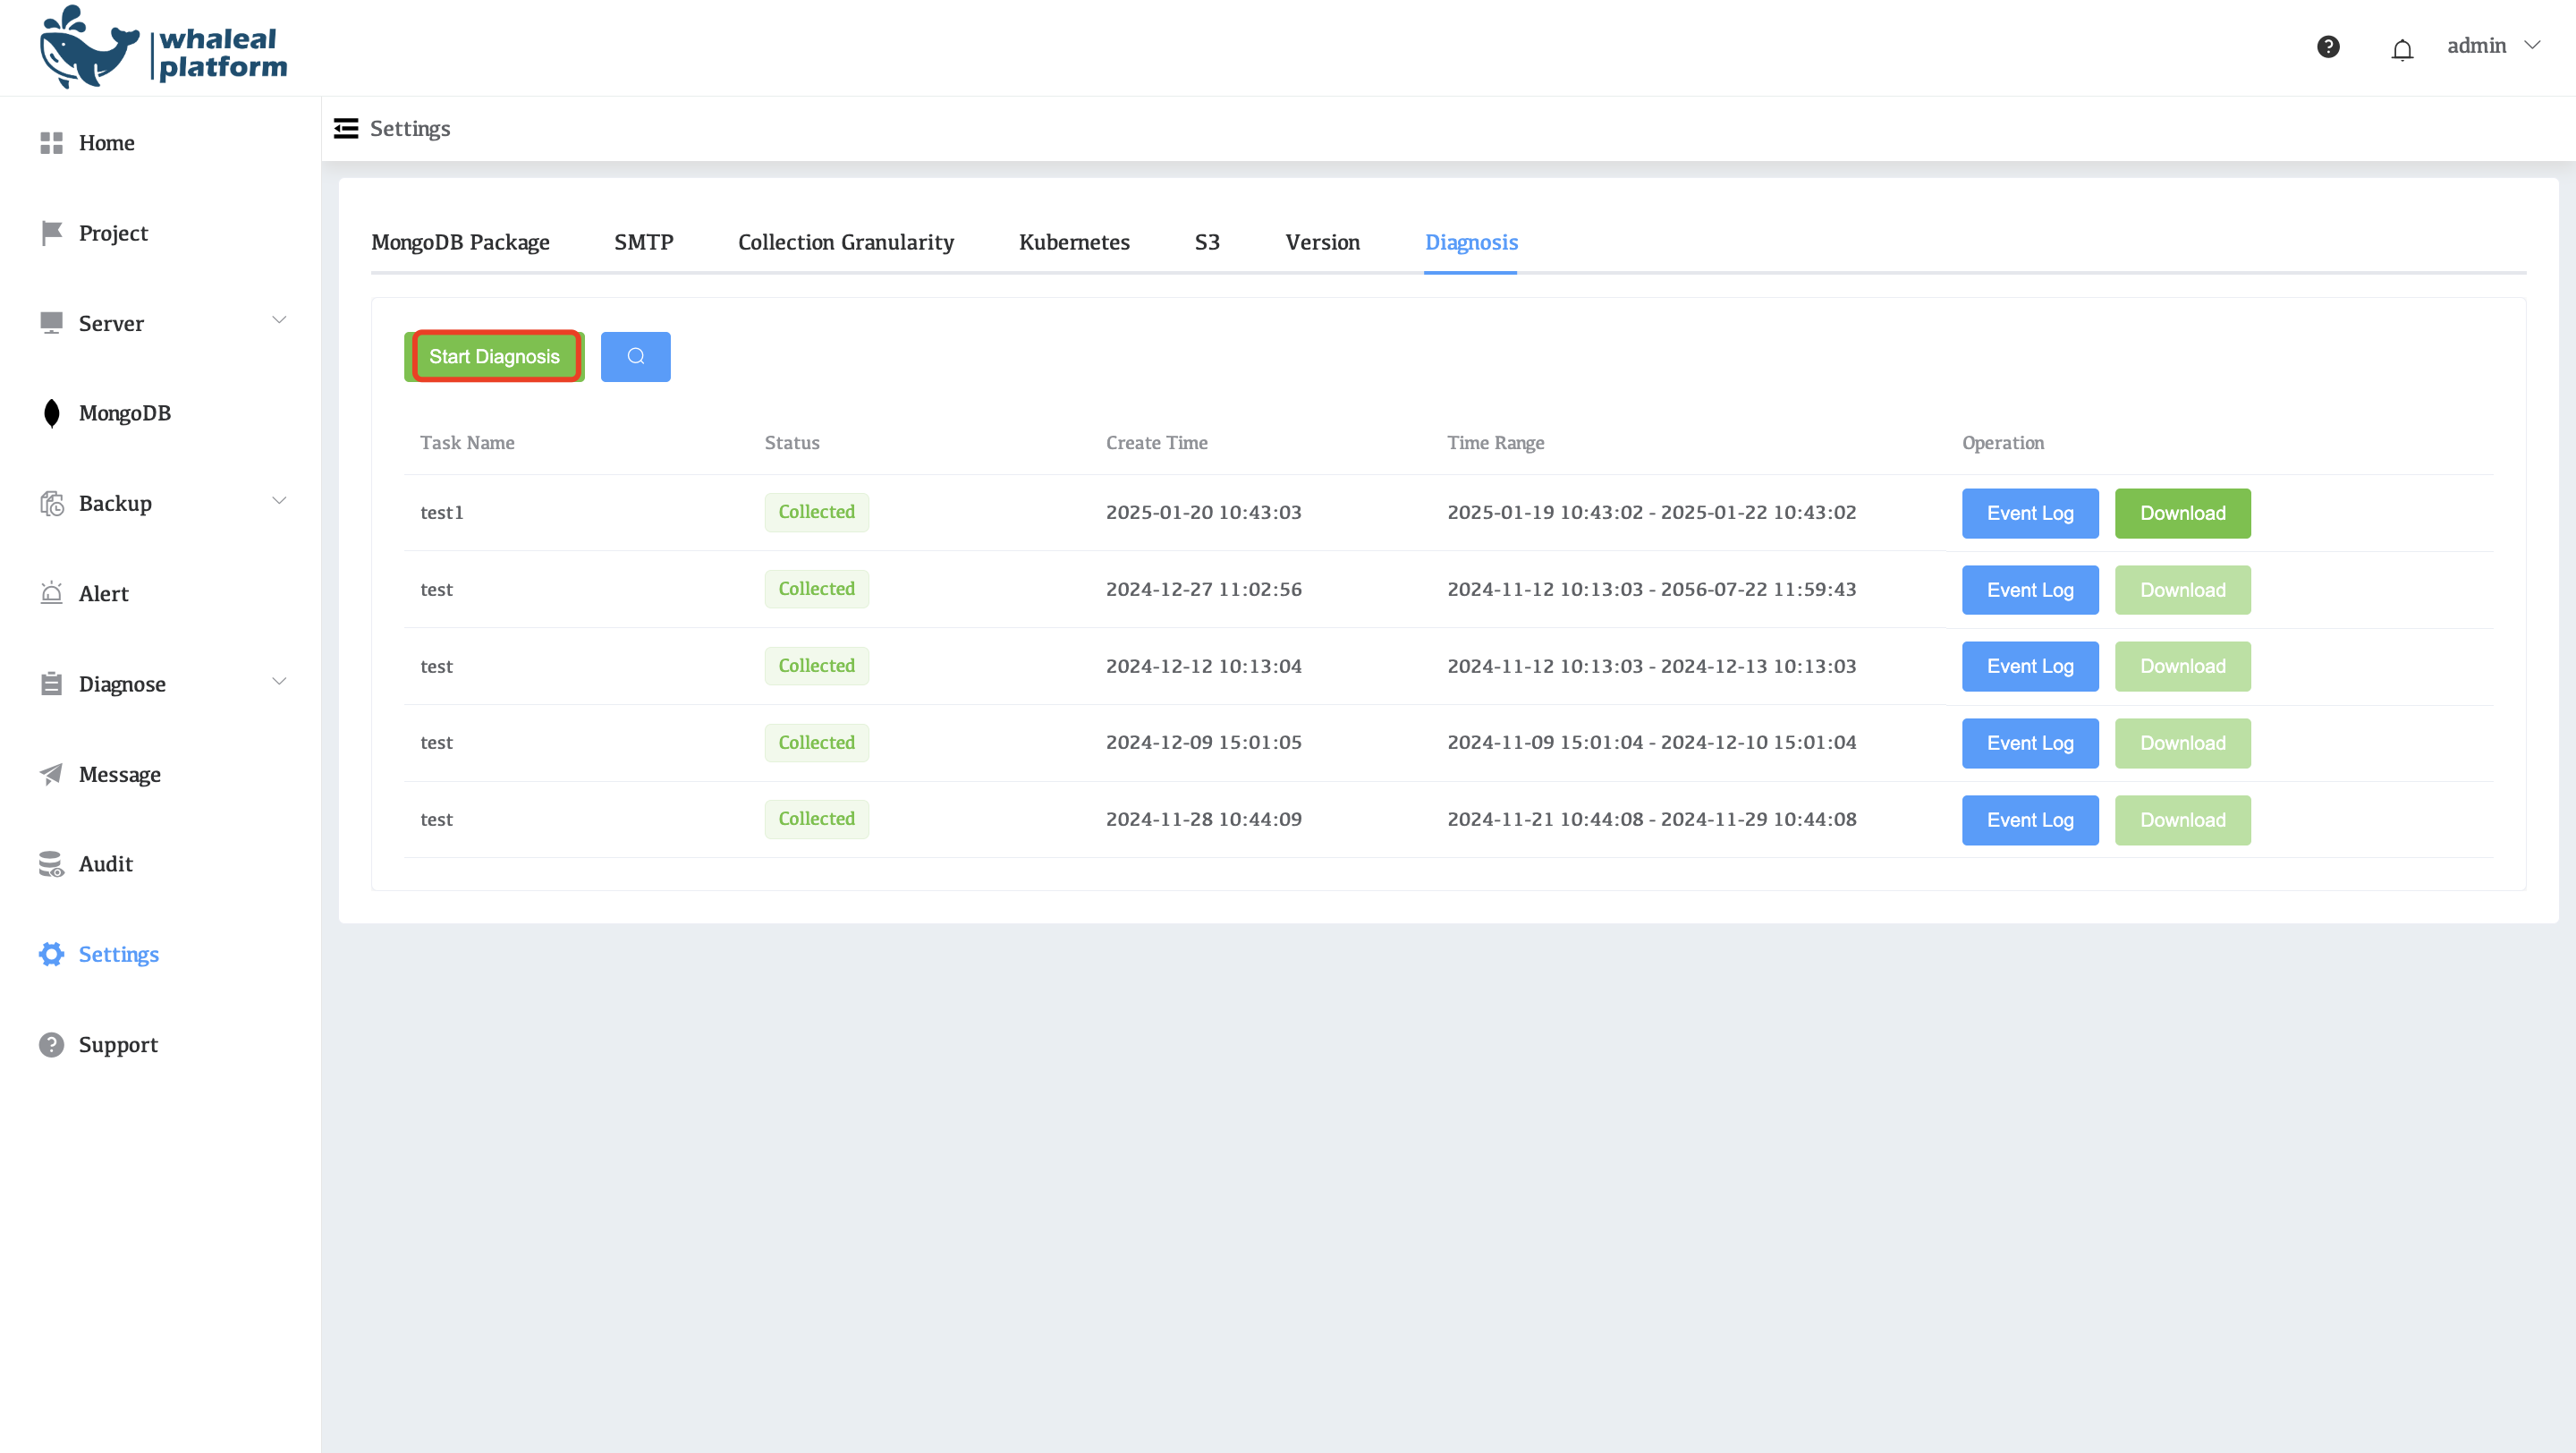Expand the Diagnose submenu chevron
Image resolution: width=2576 pixels, height=1453 pixels.
point(279,682)
